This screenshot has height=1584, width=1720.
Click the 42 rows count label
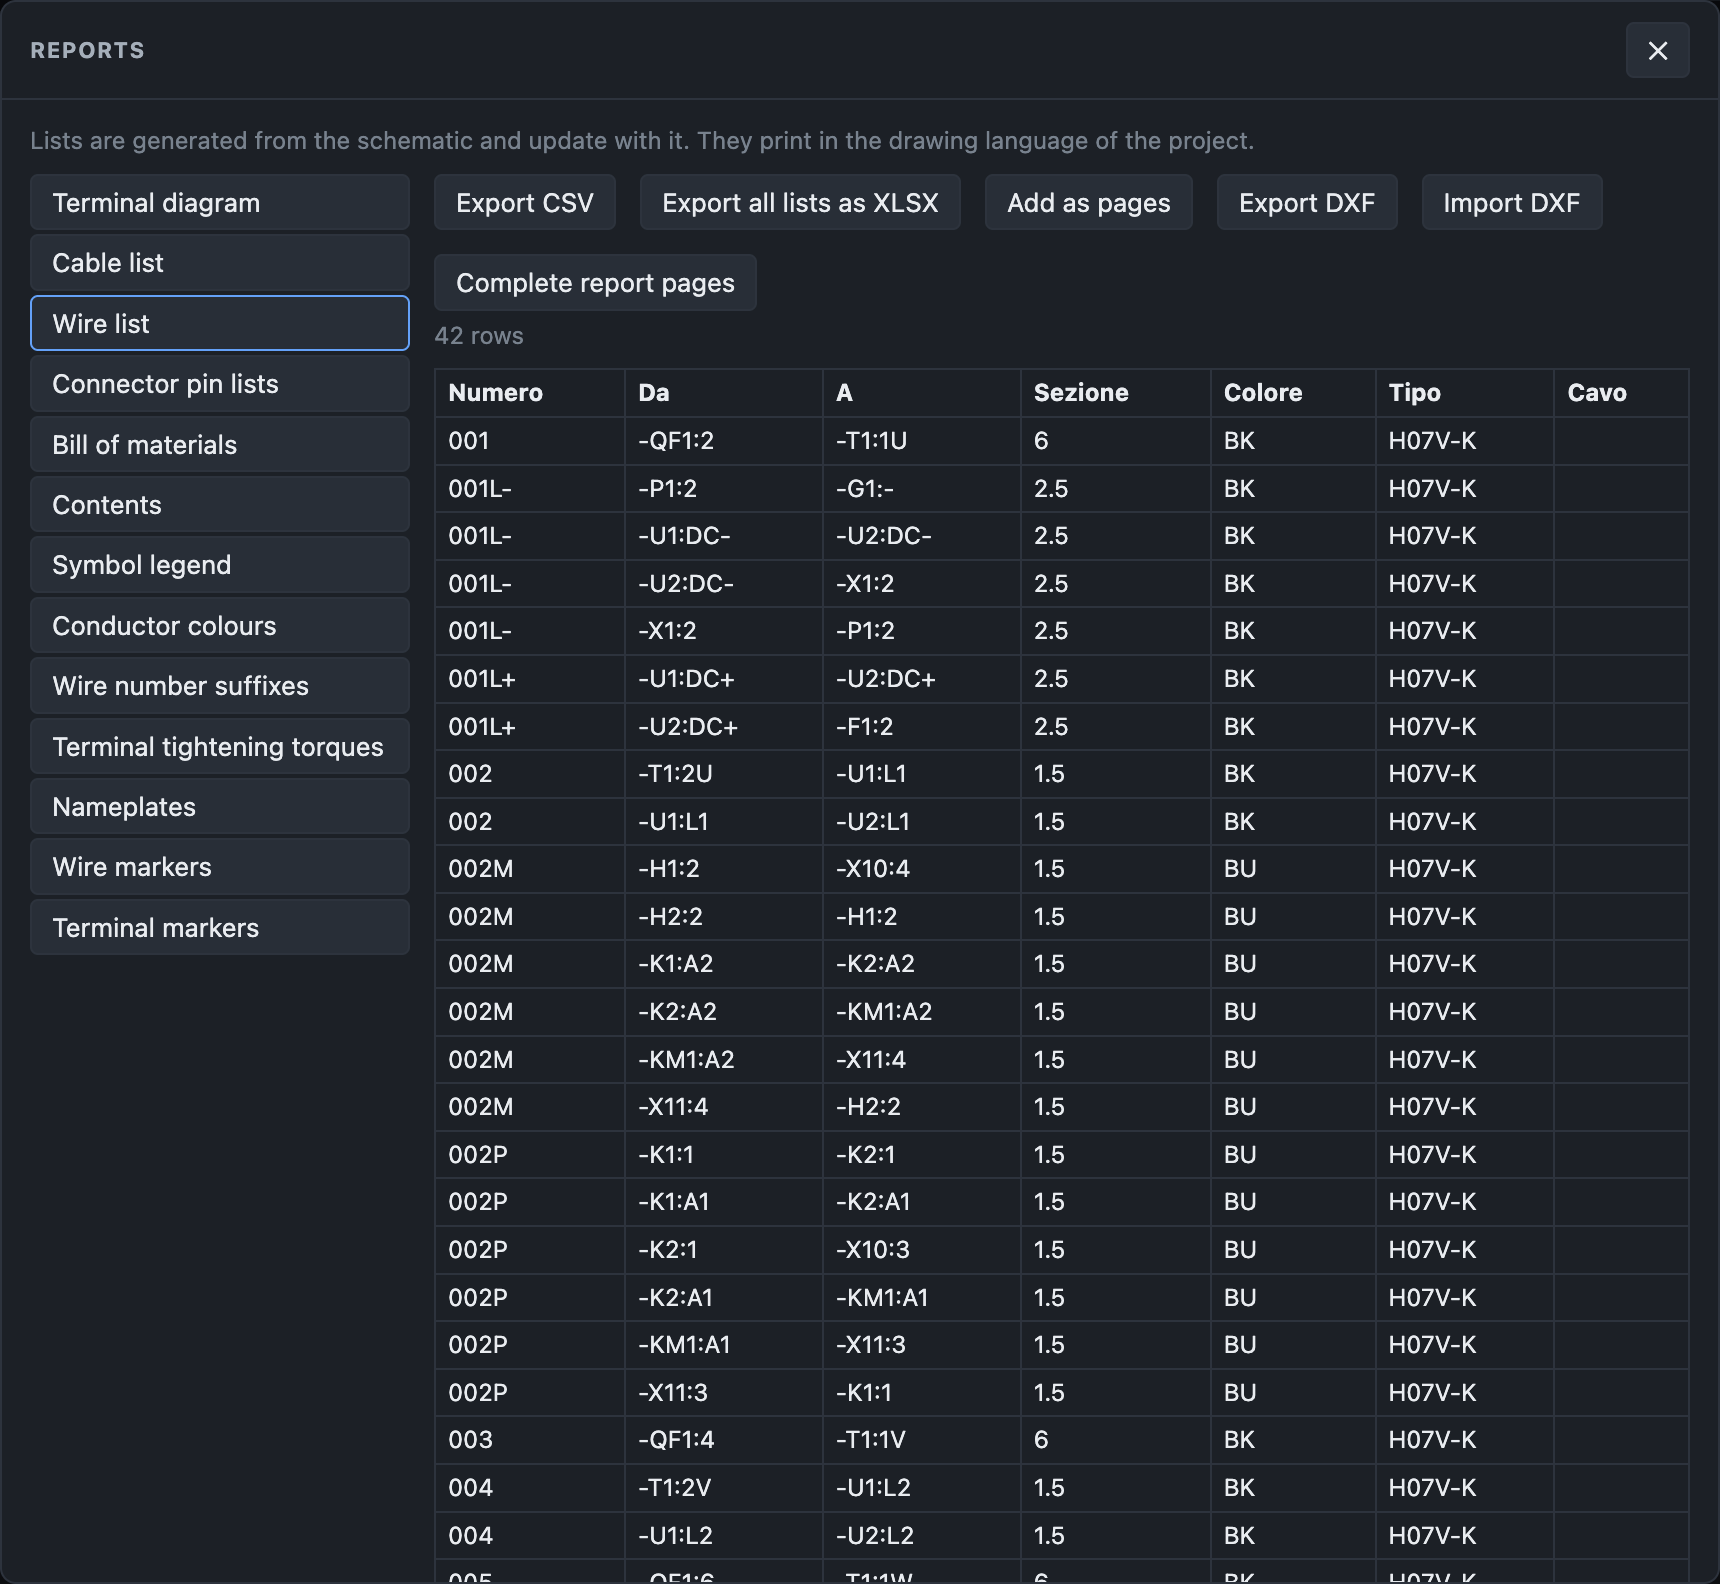479,336
